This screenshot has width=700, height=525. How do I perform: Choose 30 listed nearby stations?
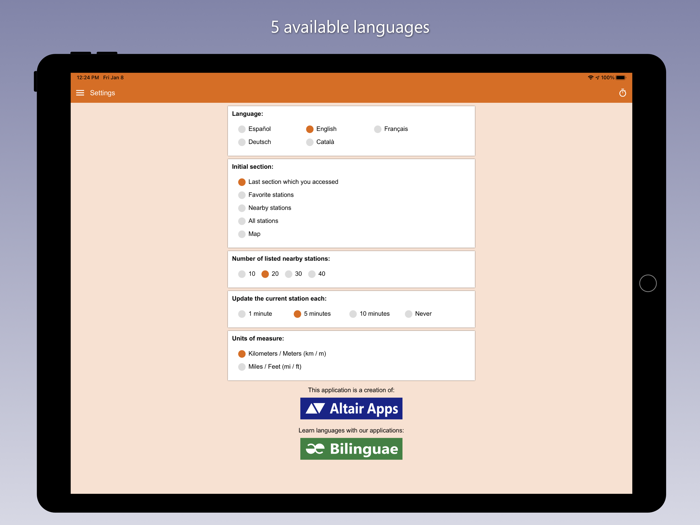click(x=293, y=274)
